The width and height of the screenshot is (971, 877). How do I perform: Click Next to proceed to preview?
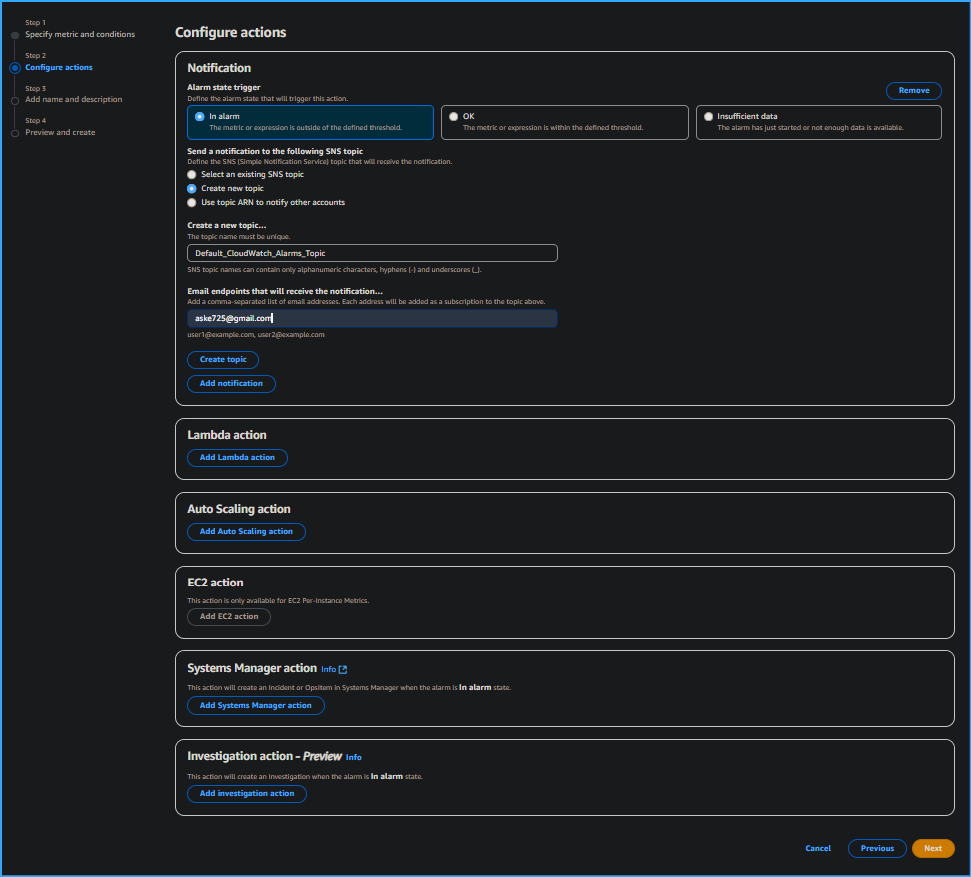click(x=932, y=848)
